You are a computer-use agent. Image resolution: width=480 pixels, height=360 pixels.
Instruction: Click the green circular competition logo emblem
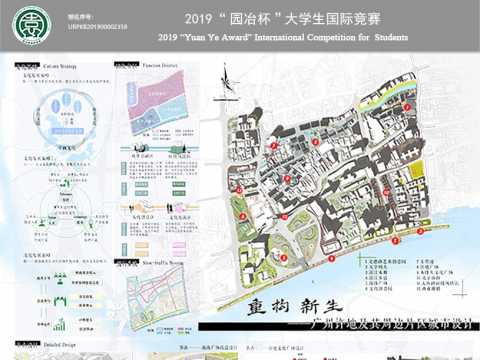32,26
